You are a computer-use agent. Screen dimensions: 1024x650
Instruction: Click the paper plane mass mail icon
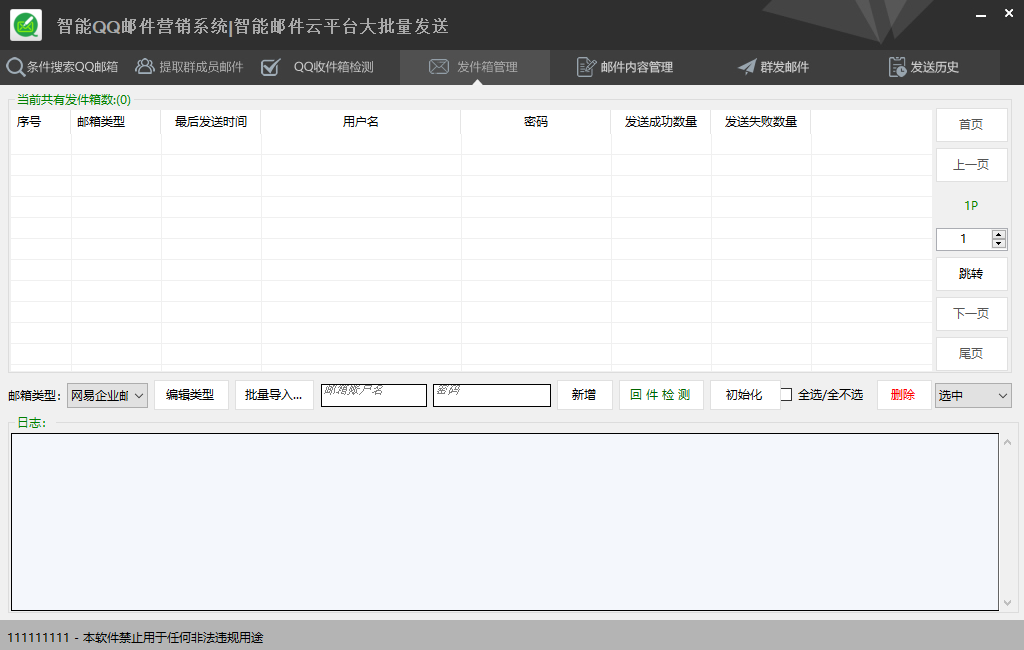coord(746,67)
